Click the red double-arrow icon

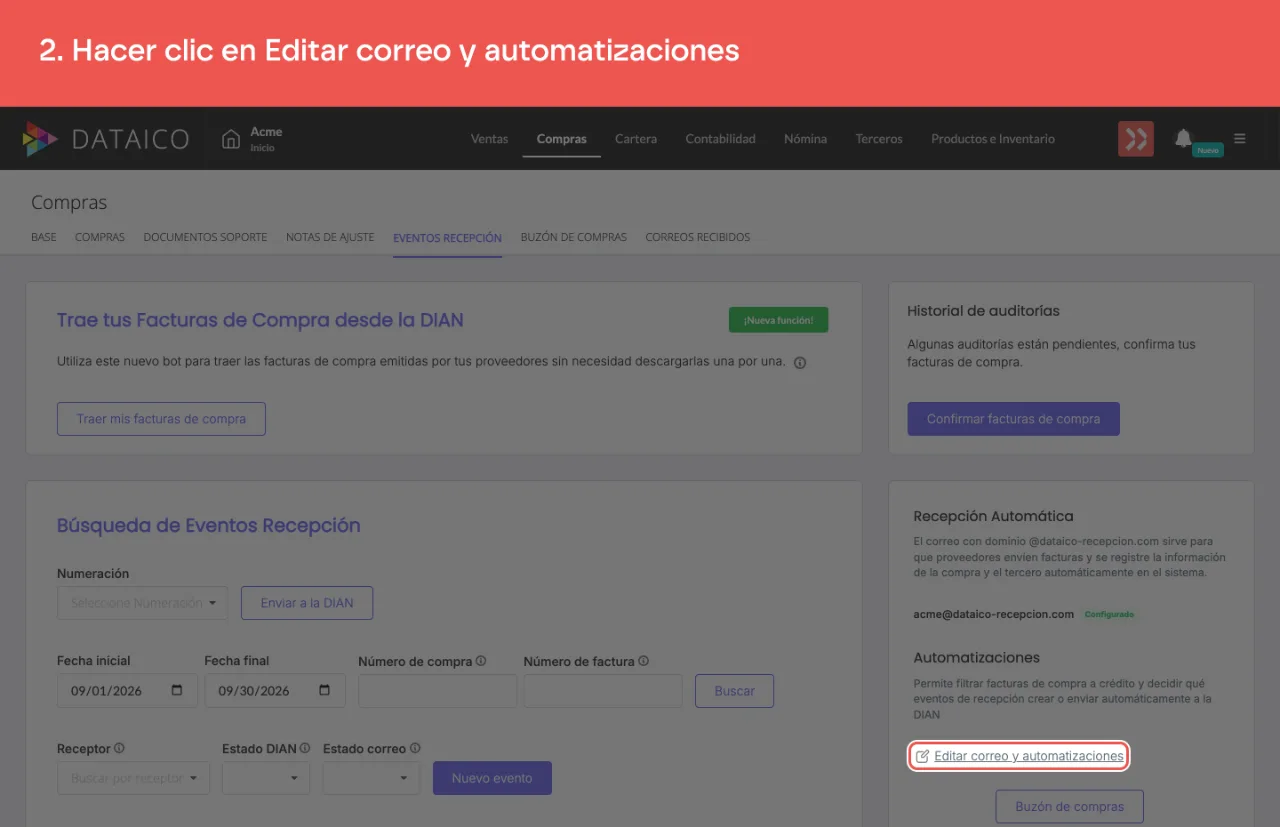1136,139
